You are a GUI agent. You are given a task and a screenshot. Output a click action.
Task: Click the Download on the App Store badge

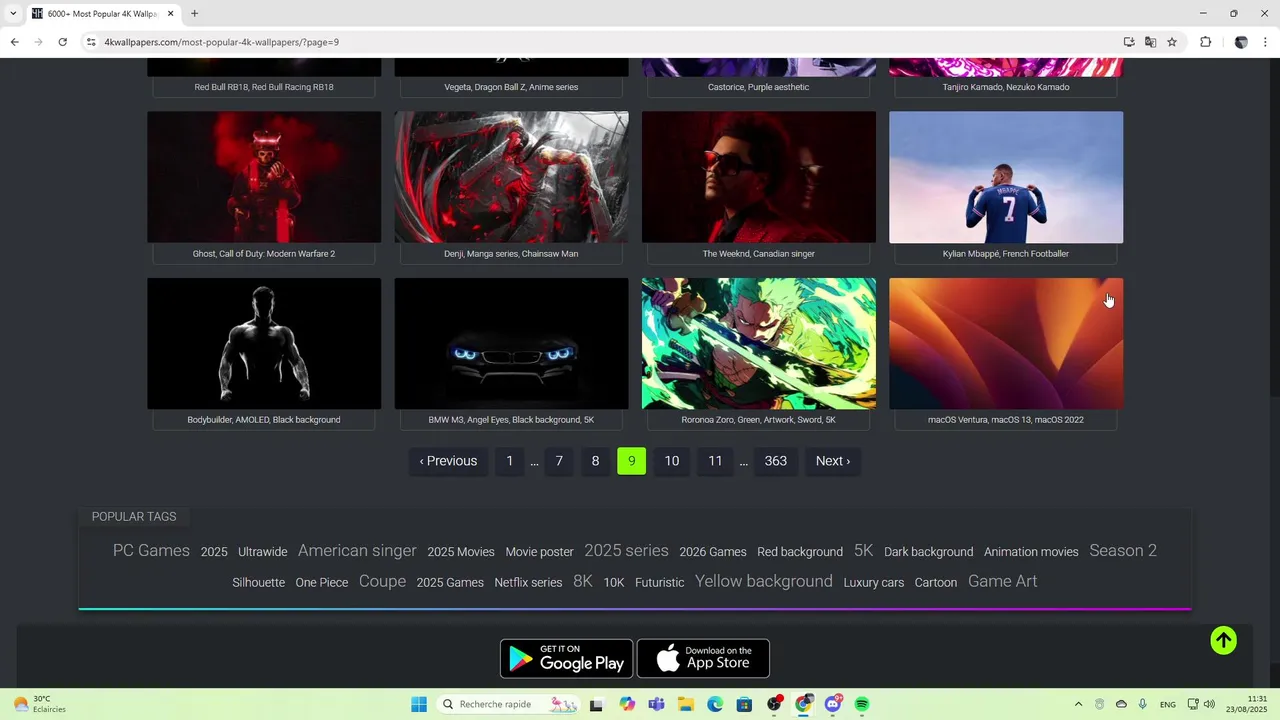[x=703, y=658]
